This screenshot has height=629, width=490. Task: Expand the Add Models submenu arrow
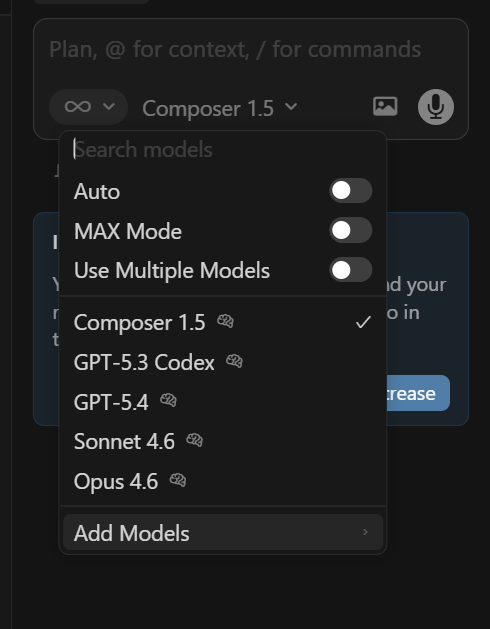tap(365, 532)
